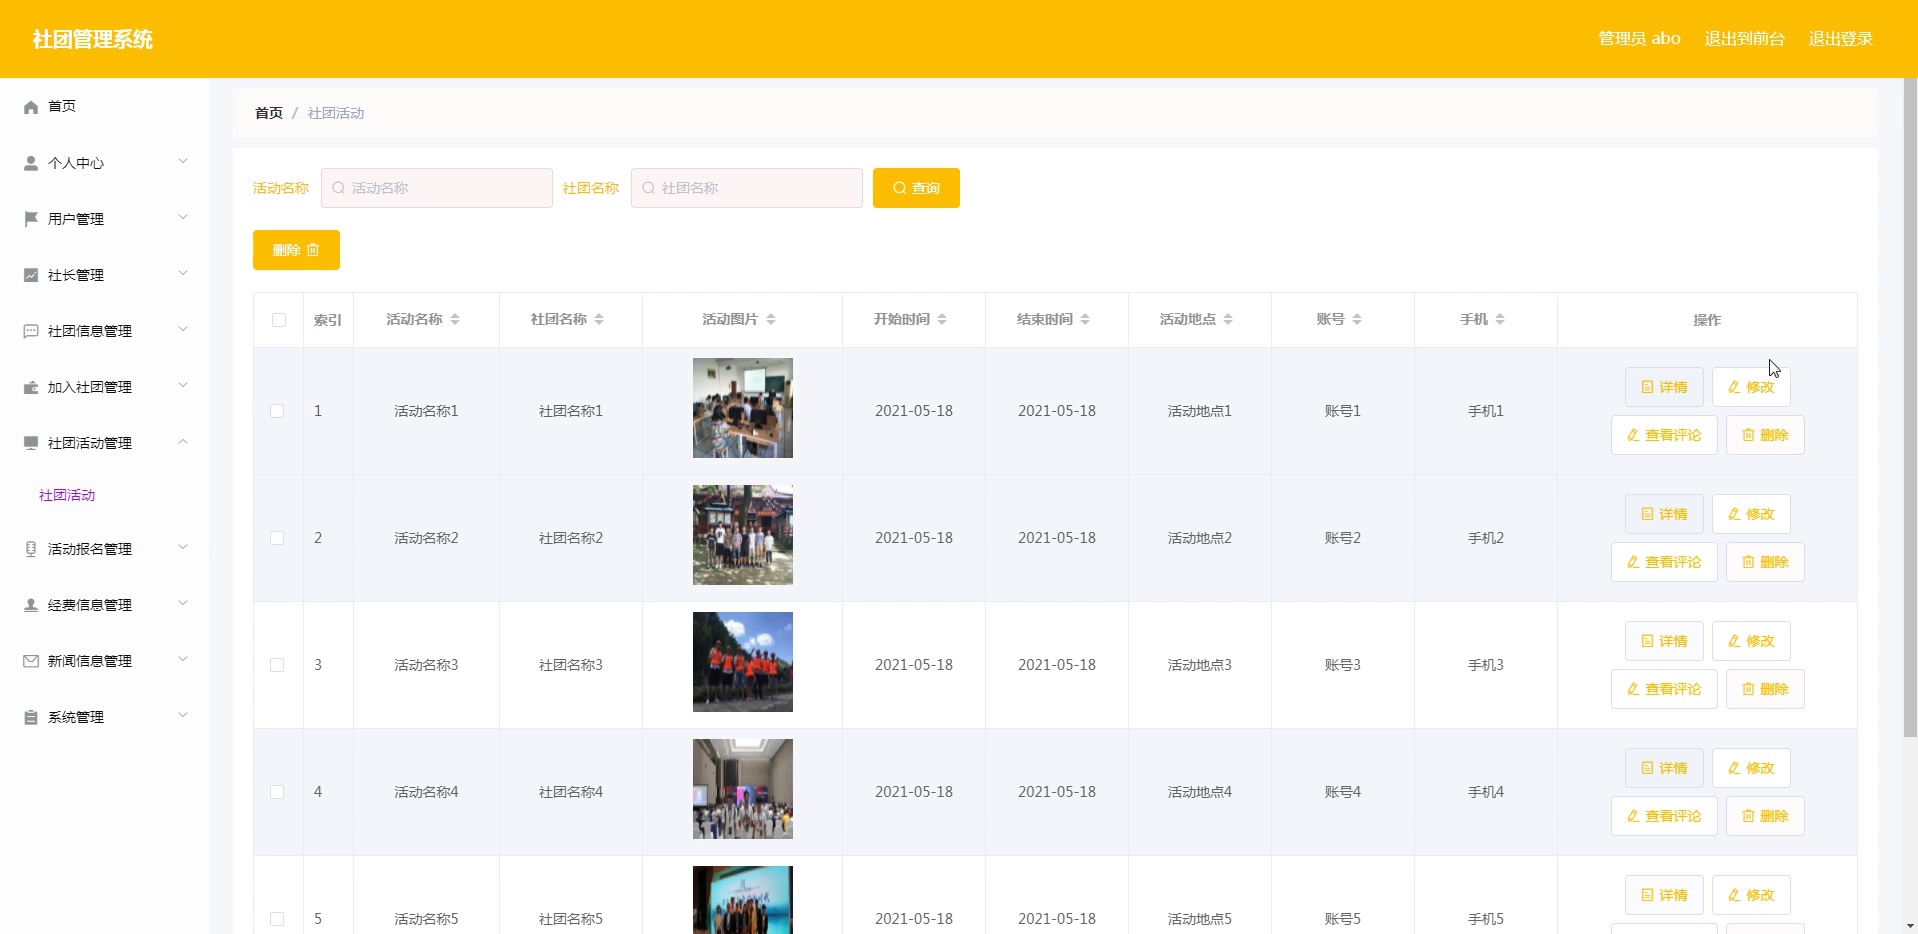Click the flag icon for 用户管理
The height and width of the screenshot is (934, 1918).
coord(31,219)
